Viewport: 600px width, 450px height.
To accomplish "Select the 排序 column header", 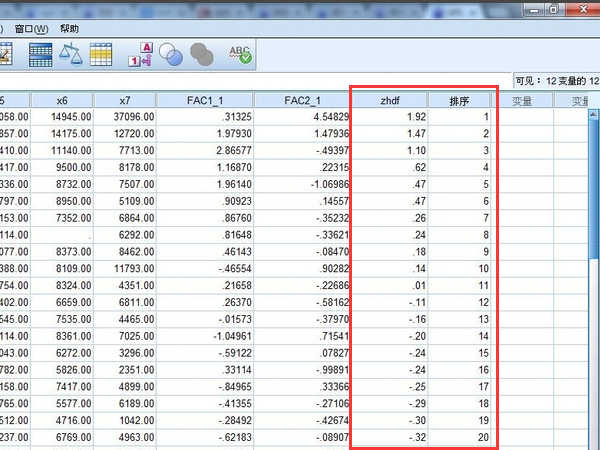I will point(461,100).
